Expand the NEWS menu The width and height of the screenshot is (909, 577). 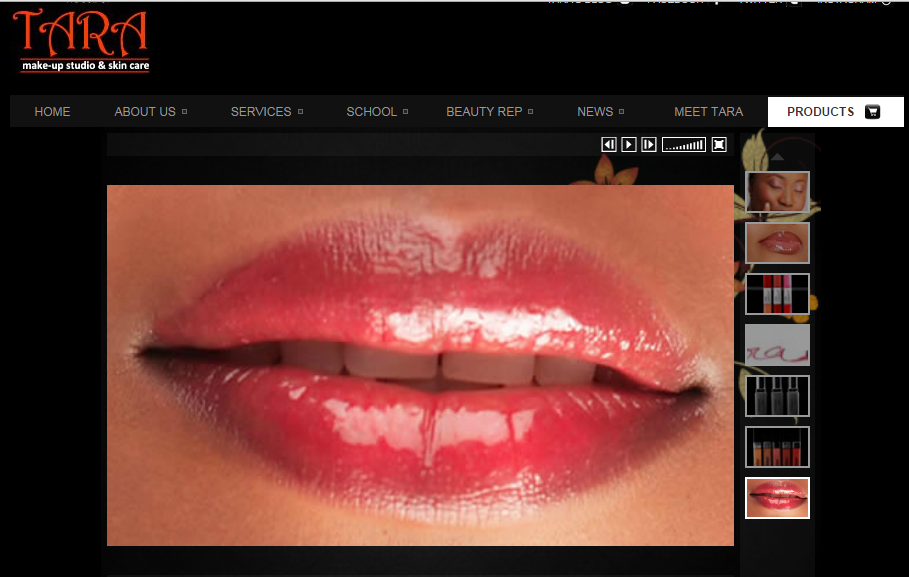(x=601, y=112)
